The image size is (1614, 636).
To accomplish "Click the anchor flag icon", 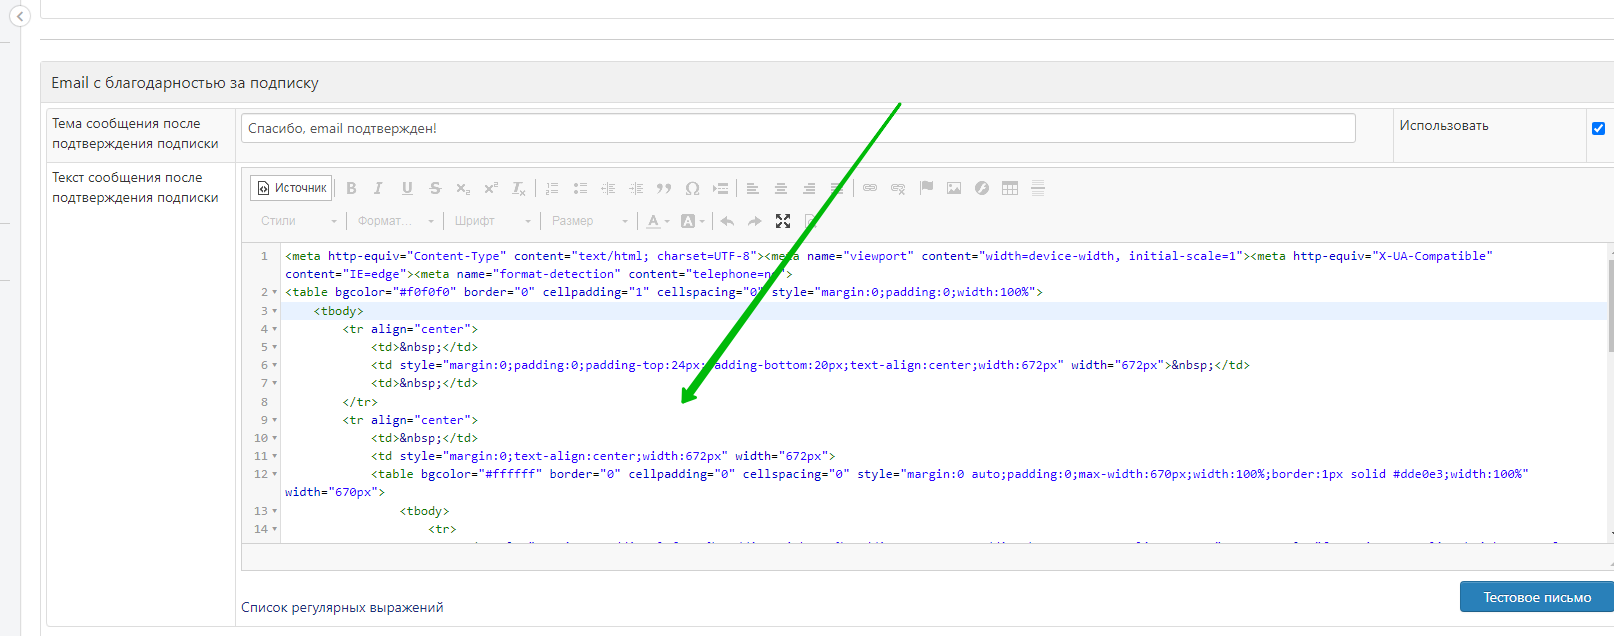I will tap(926, 188).
